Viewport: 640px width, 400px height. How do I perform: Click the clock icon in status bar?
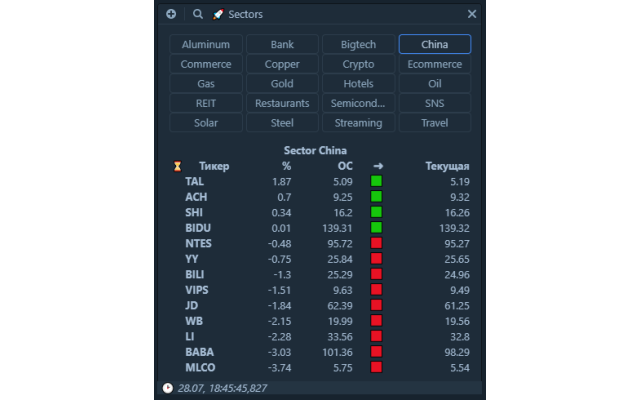coord(168,387)
